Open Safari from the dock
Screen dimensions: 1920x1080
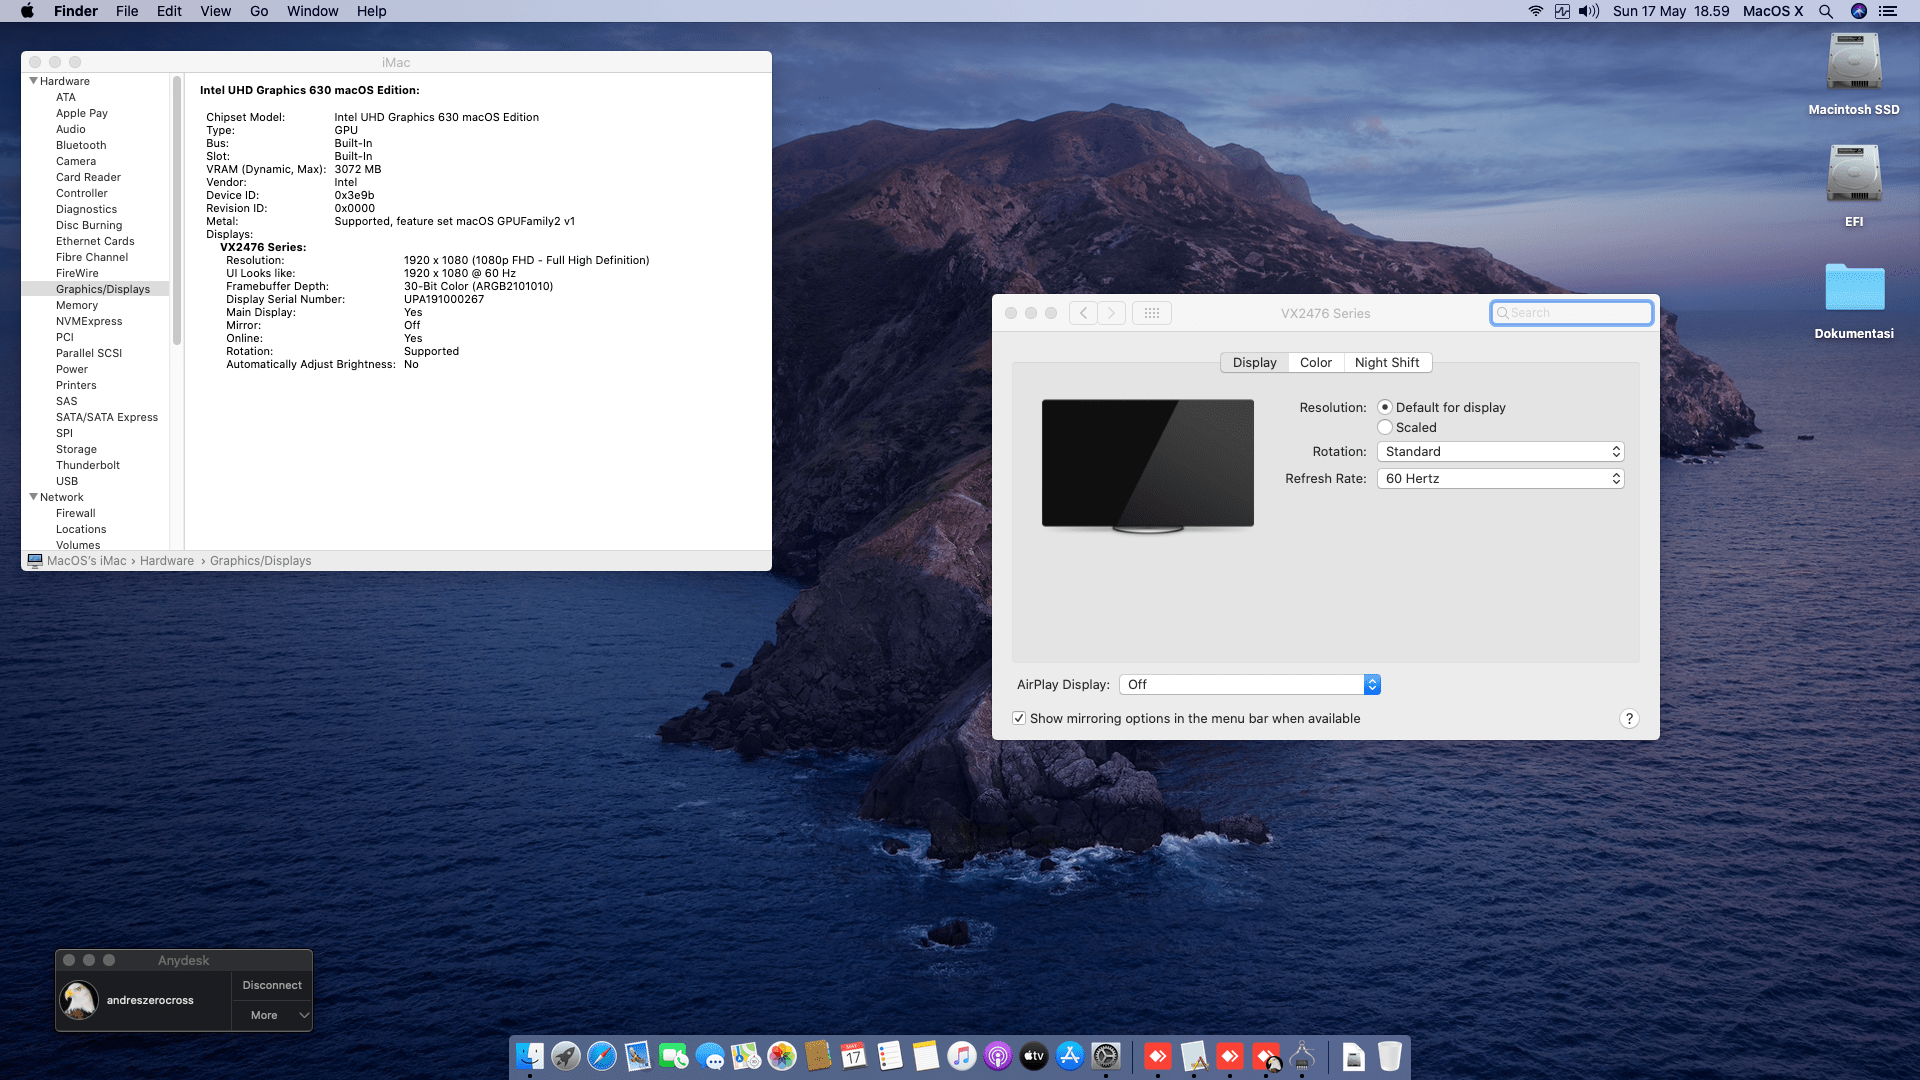602,1056
